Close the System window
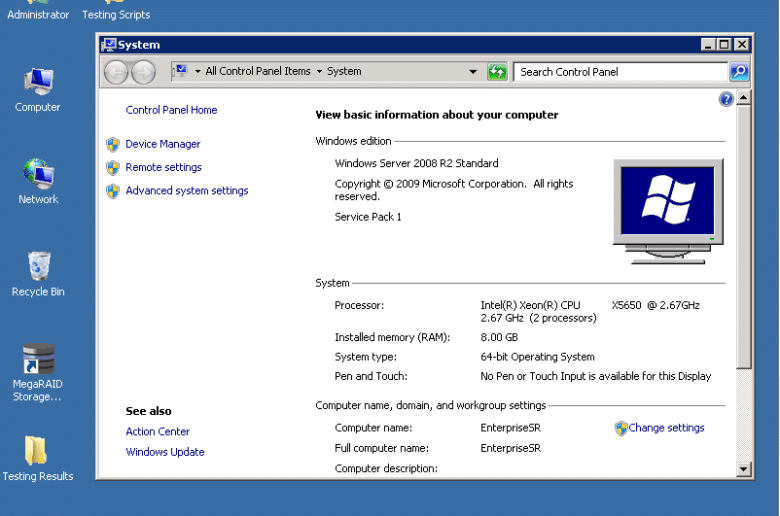Viewport: 780px width, 516px height. [741, 45]
